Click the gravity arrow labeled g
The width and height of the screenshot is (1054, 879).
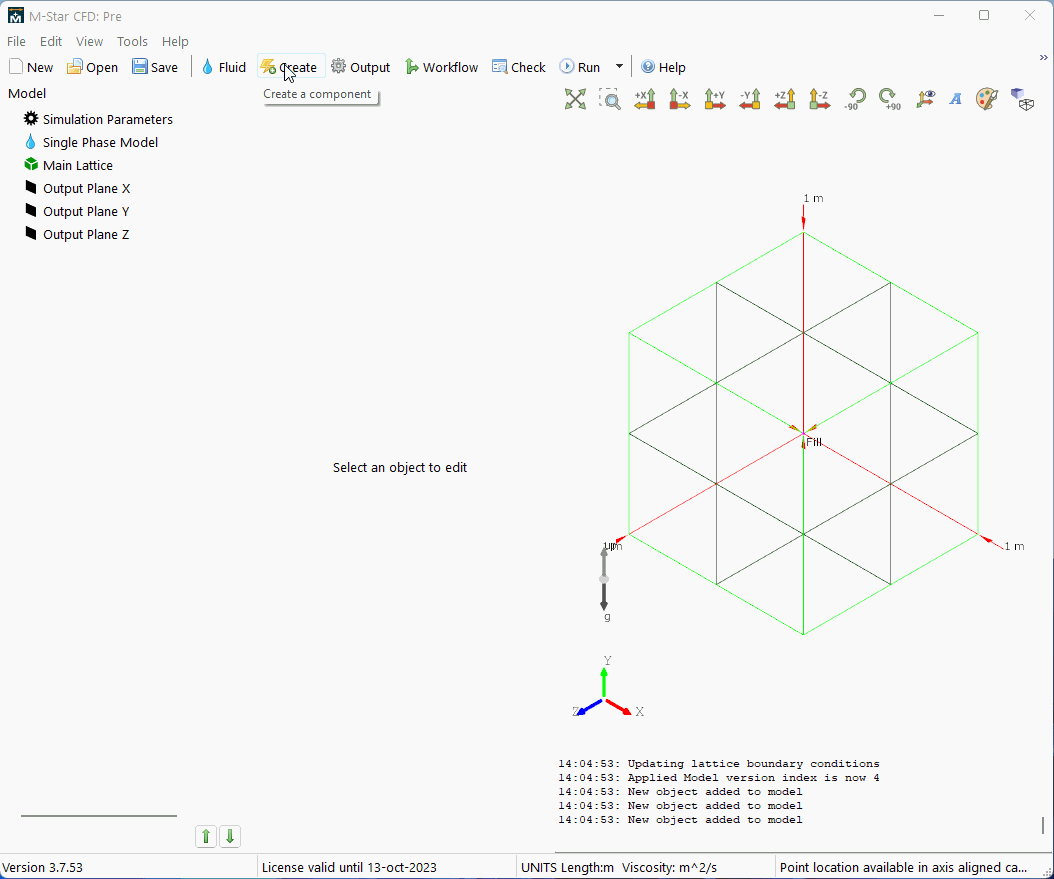(604, 583)
